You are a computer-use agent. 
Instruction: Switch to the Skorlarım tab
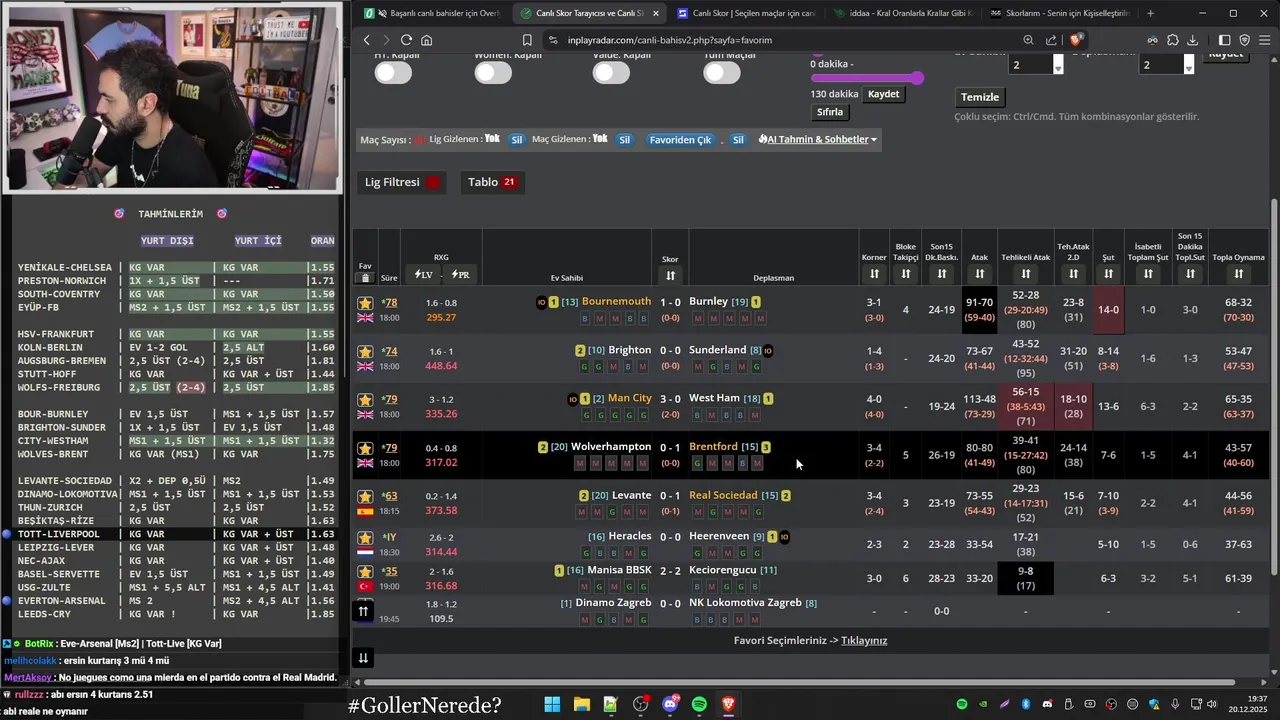click(1060, 13)
